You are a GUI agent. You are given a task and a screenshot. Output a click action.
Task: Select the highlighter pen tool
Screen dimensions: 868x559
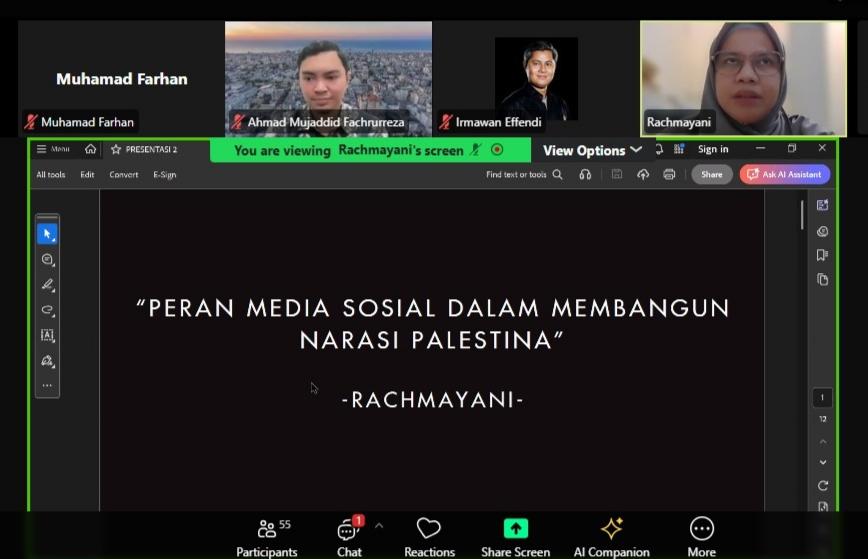[x=47, y=285]
